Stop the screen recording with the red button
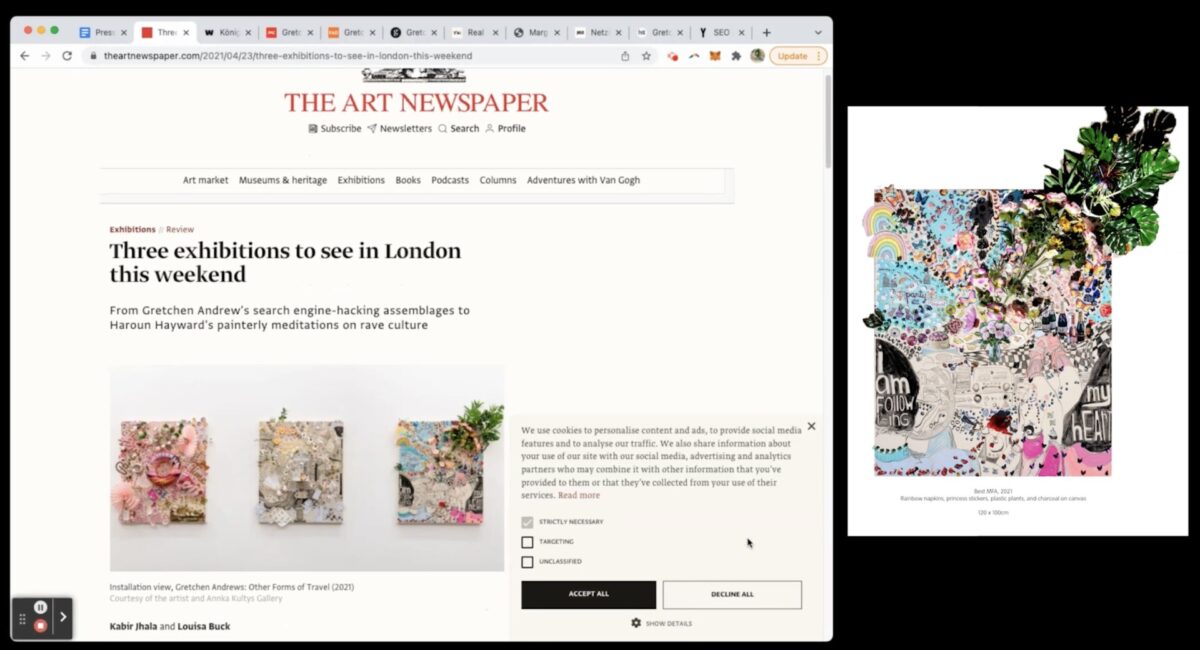The width and height of the screenshot is (1200, 650). [40, 626]
